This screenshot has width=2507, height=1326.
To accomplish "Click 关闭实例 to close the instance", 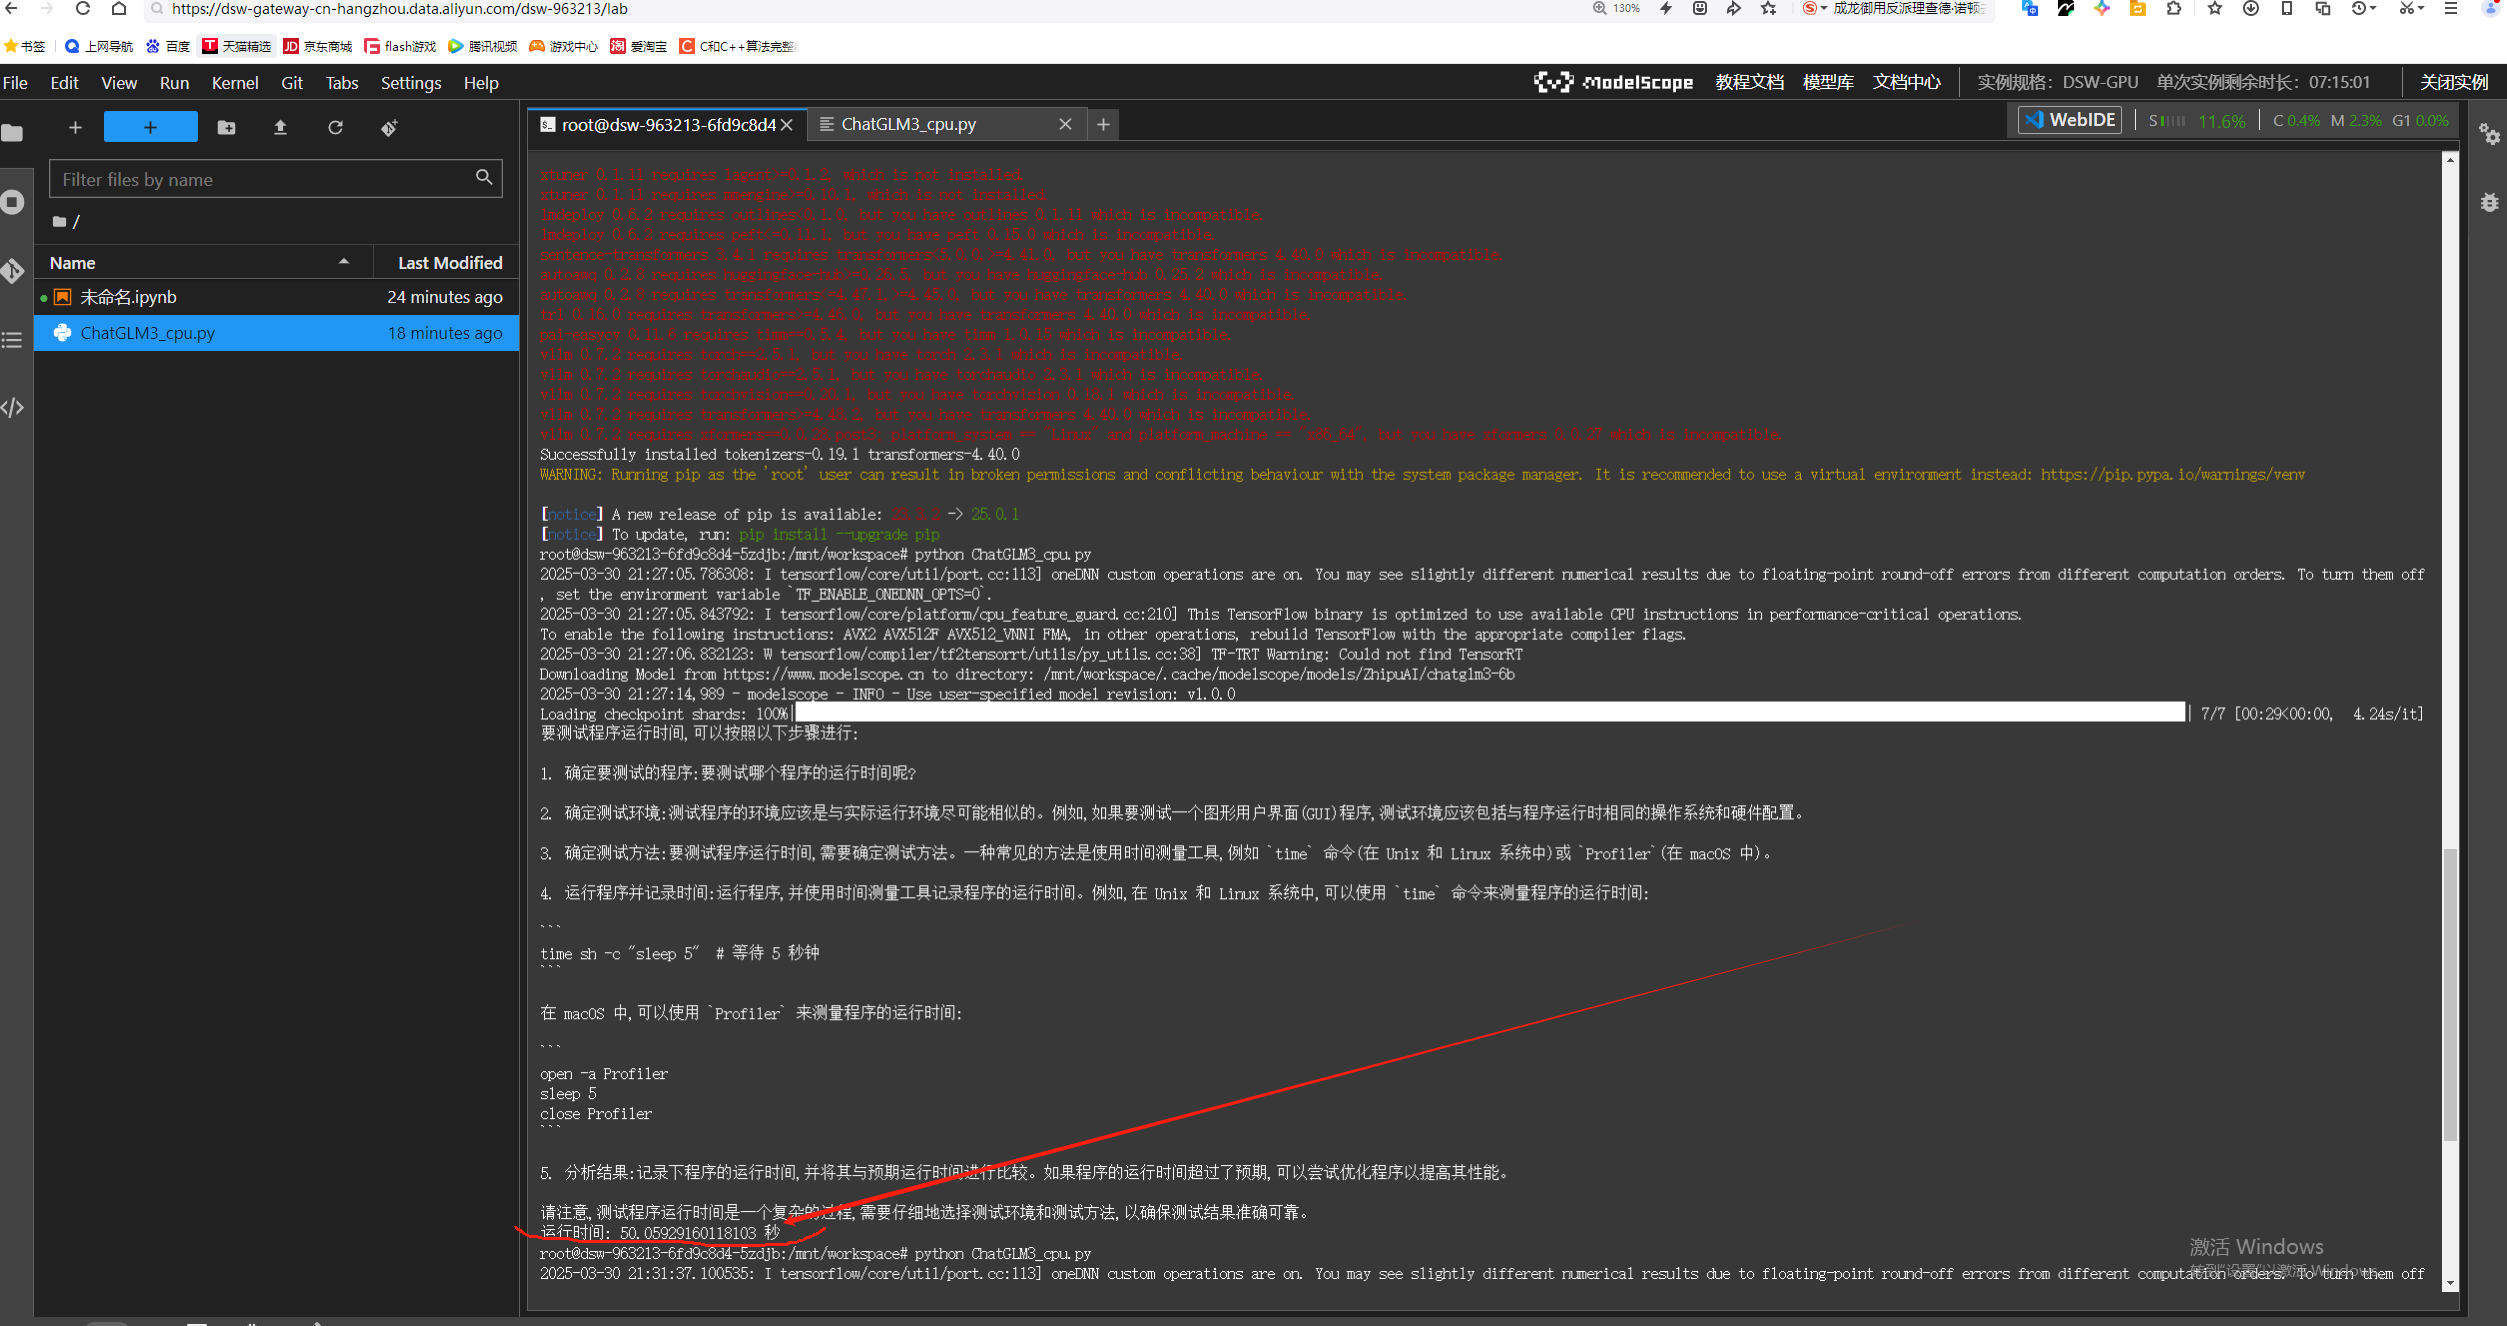I will pos(2453,82).
